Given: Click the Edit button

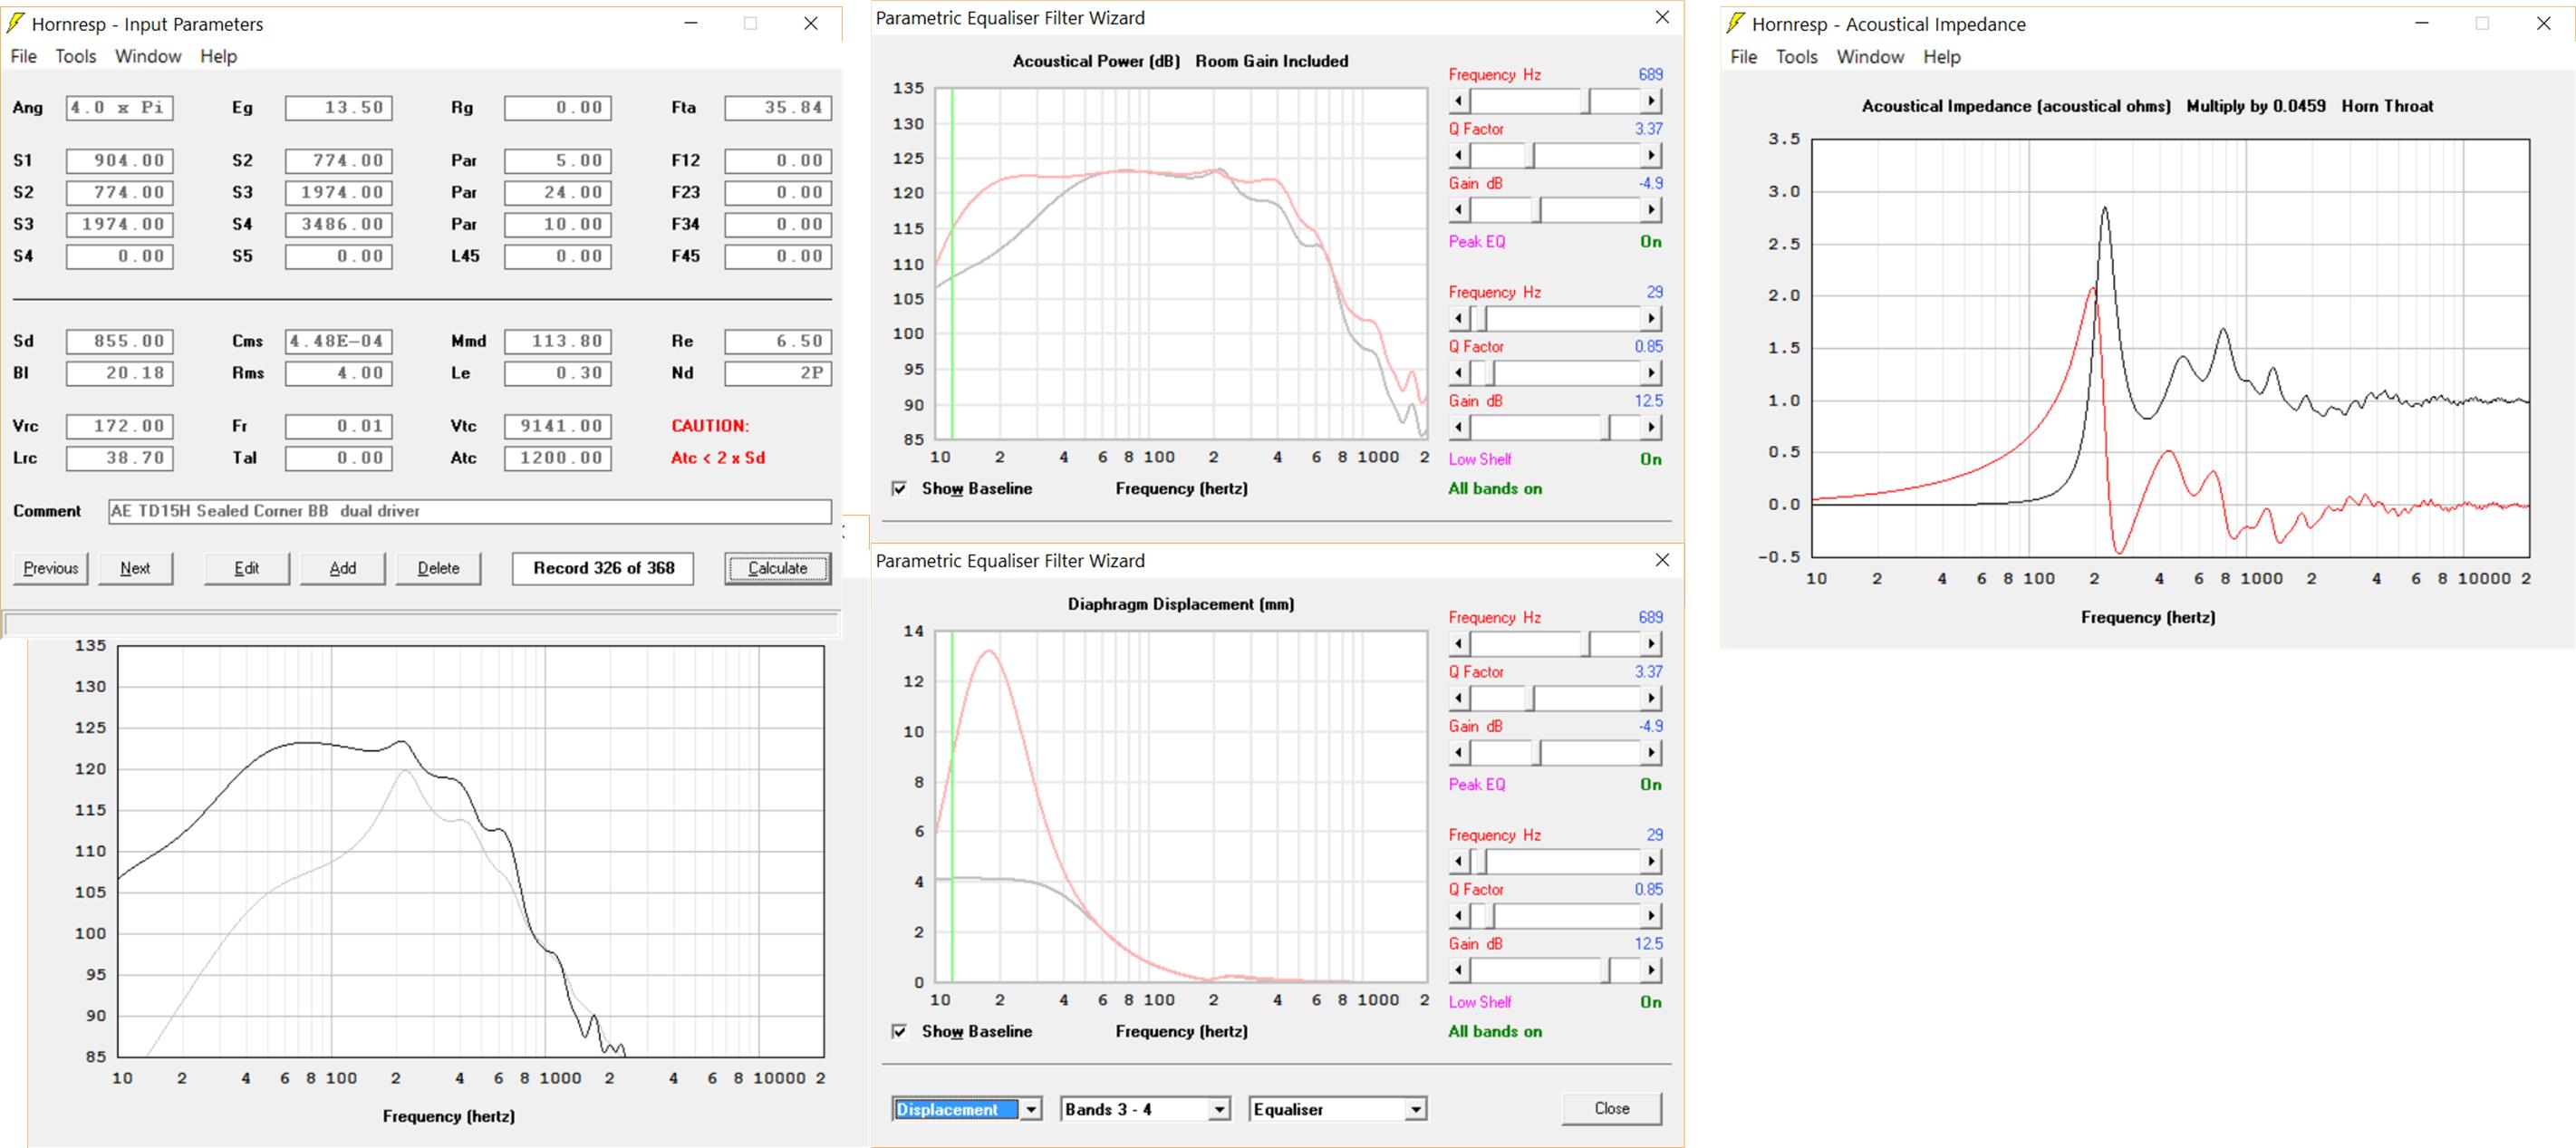Looking at the screenshot, I should pos(247,569).
